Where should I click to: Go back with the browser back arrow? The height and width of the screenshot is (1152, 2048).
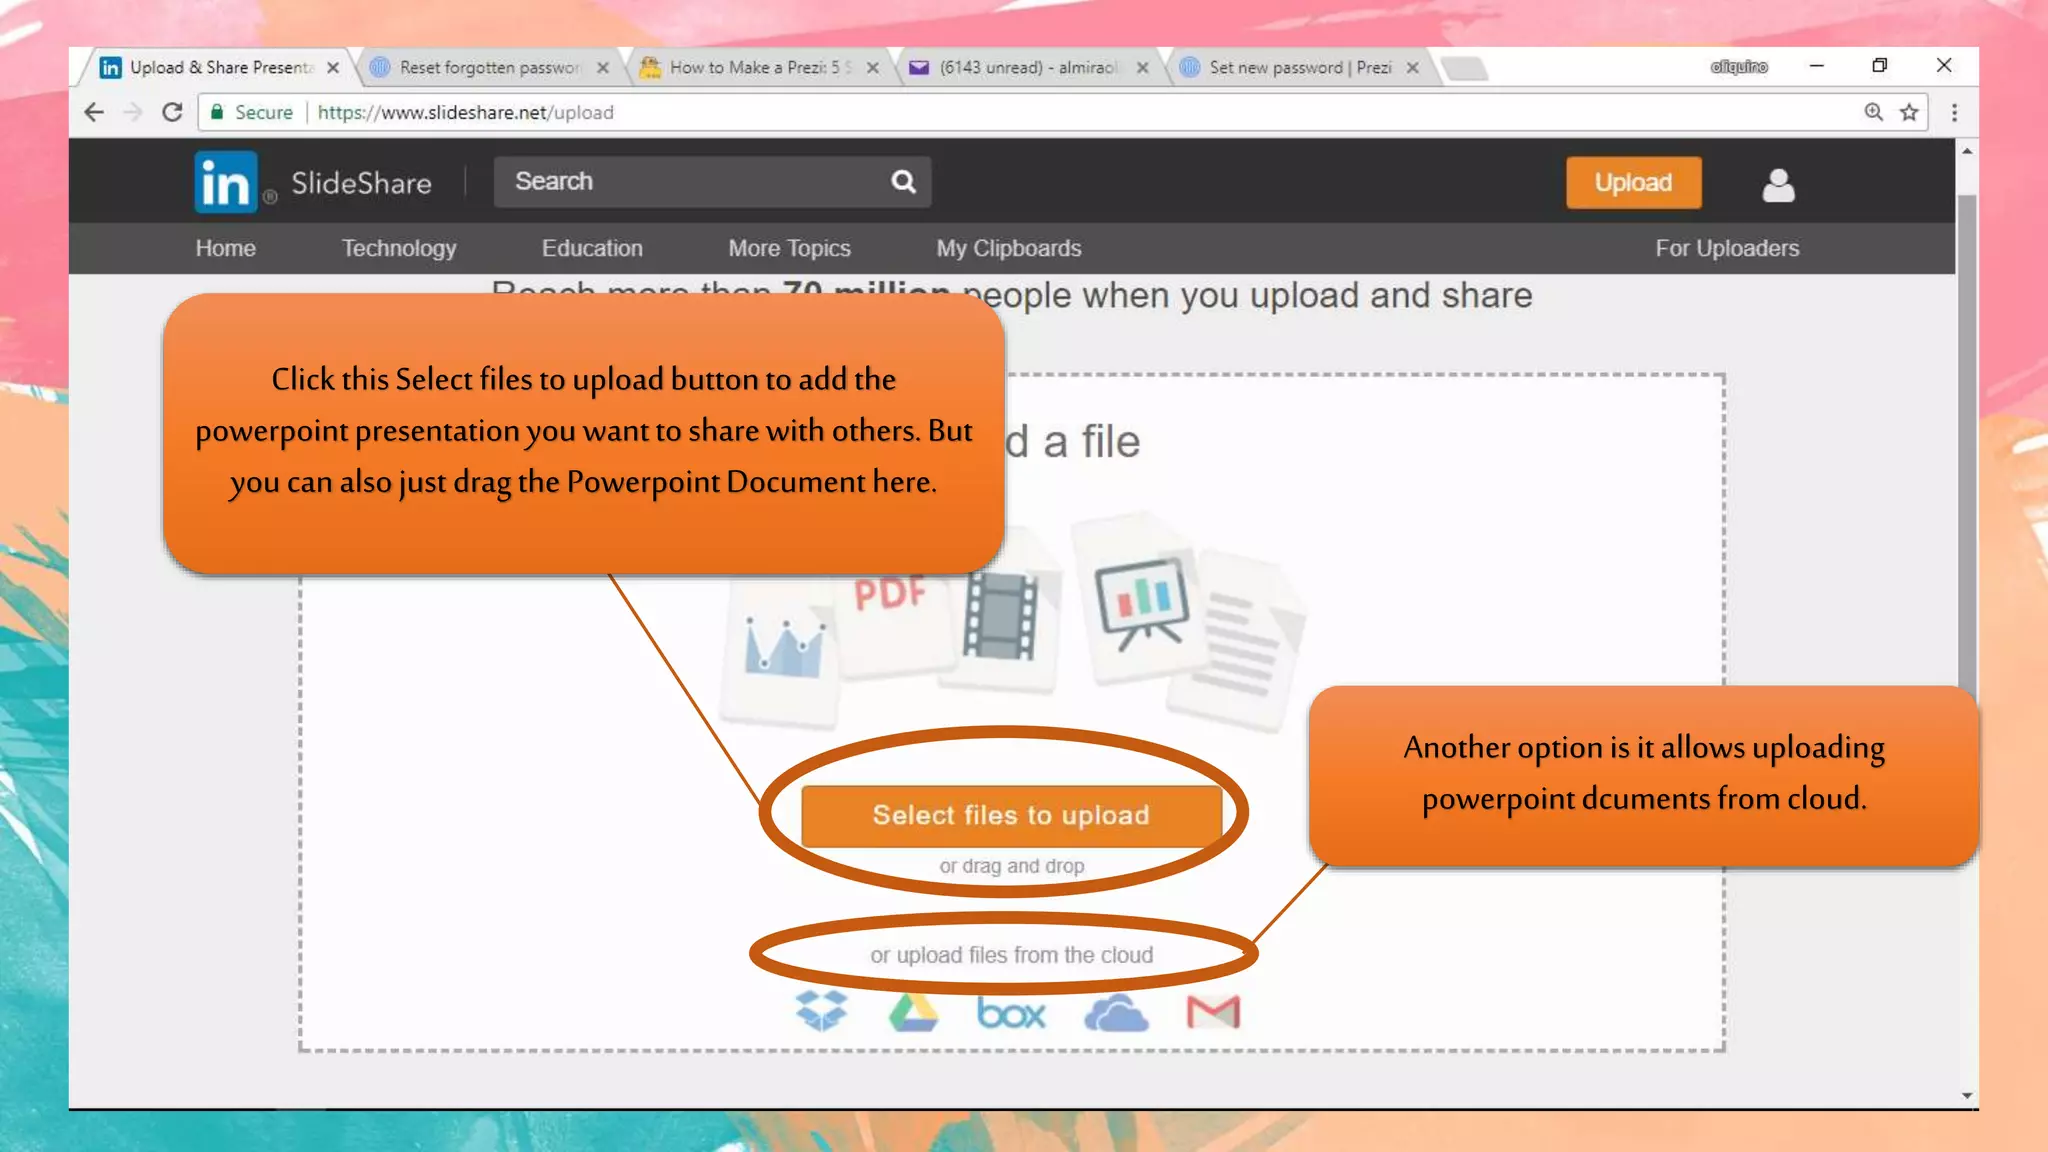(x=94, y=112)
